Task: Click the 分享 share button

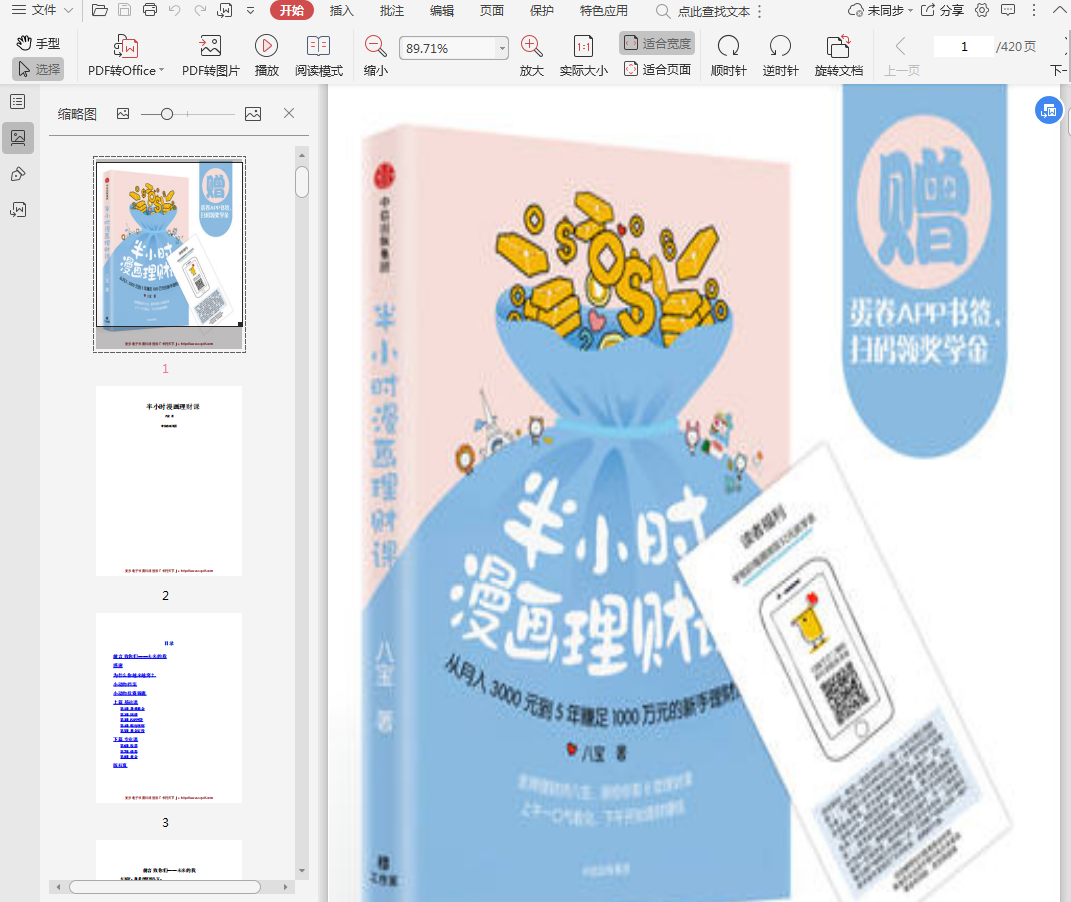Action: [x=943, y=10]
